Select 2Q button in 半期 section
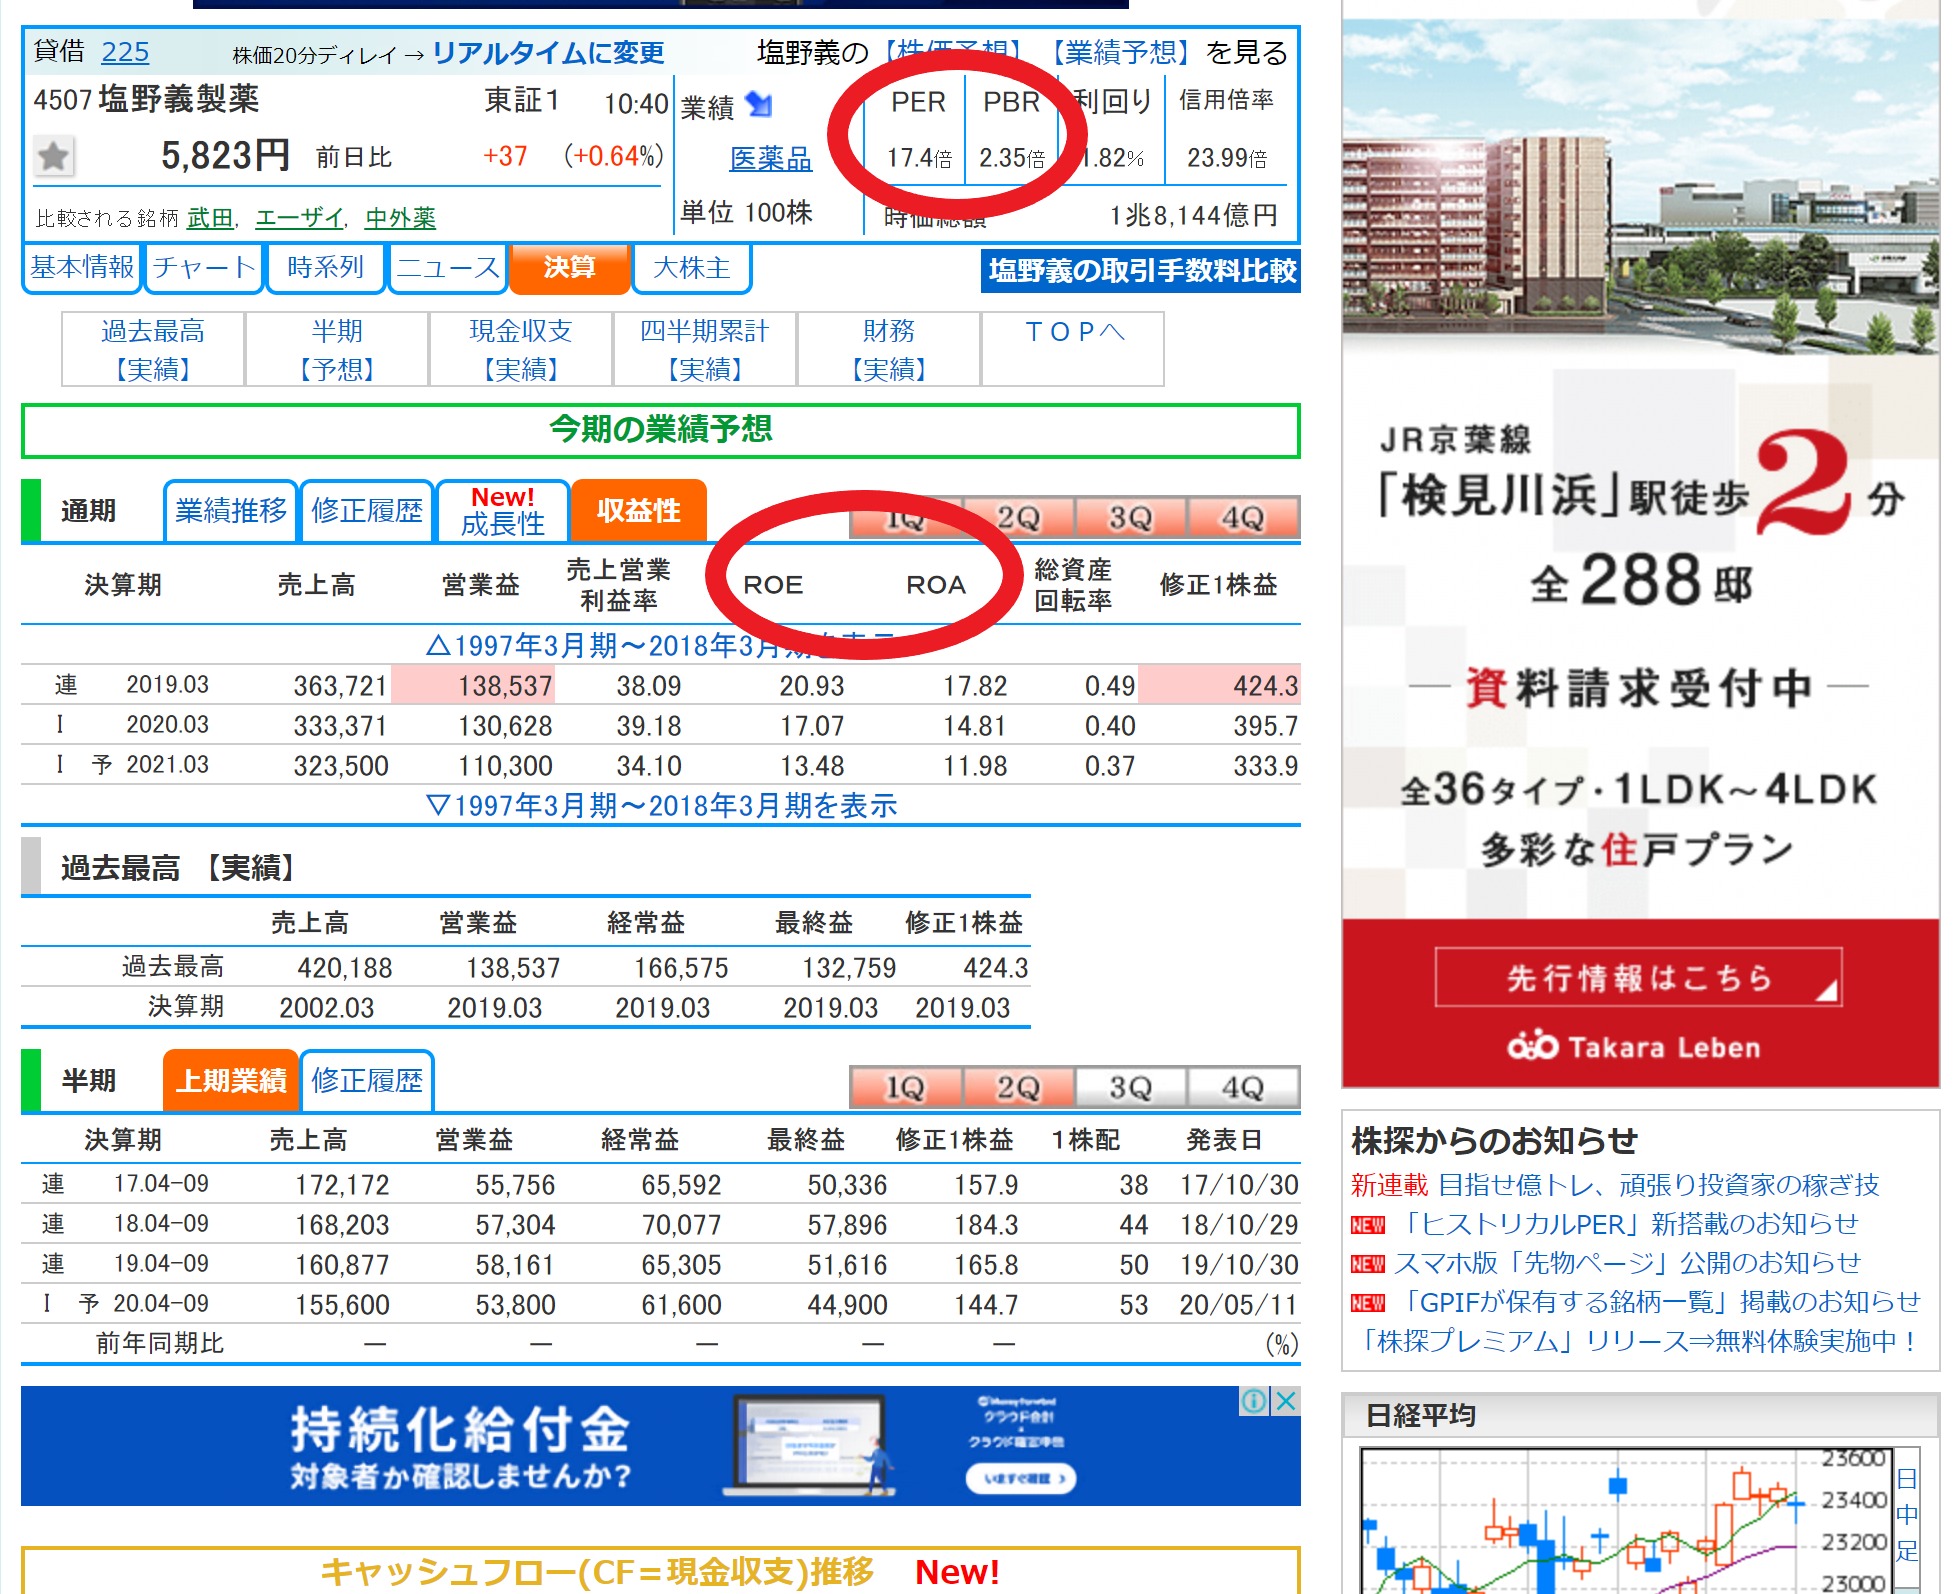1957x1594 pixels. tap(1019, 1088)
